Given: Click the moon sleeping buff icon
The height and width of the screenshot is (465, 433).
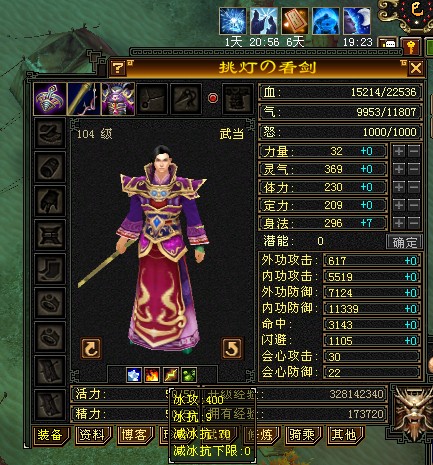Looking at the screenshot, I should click(x=357, y=21).
